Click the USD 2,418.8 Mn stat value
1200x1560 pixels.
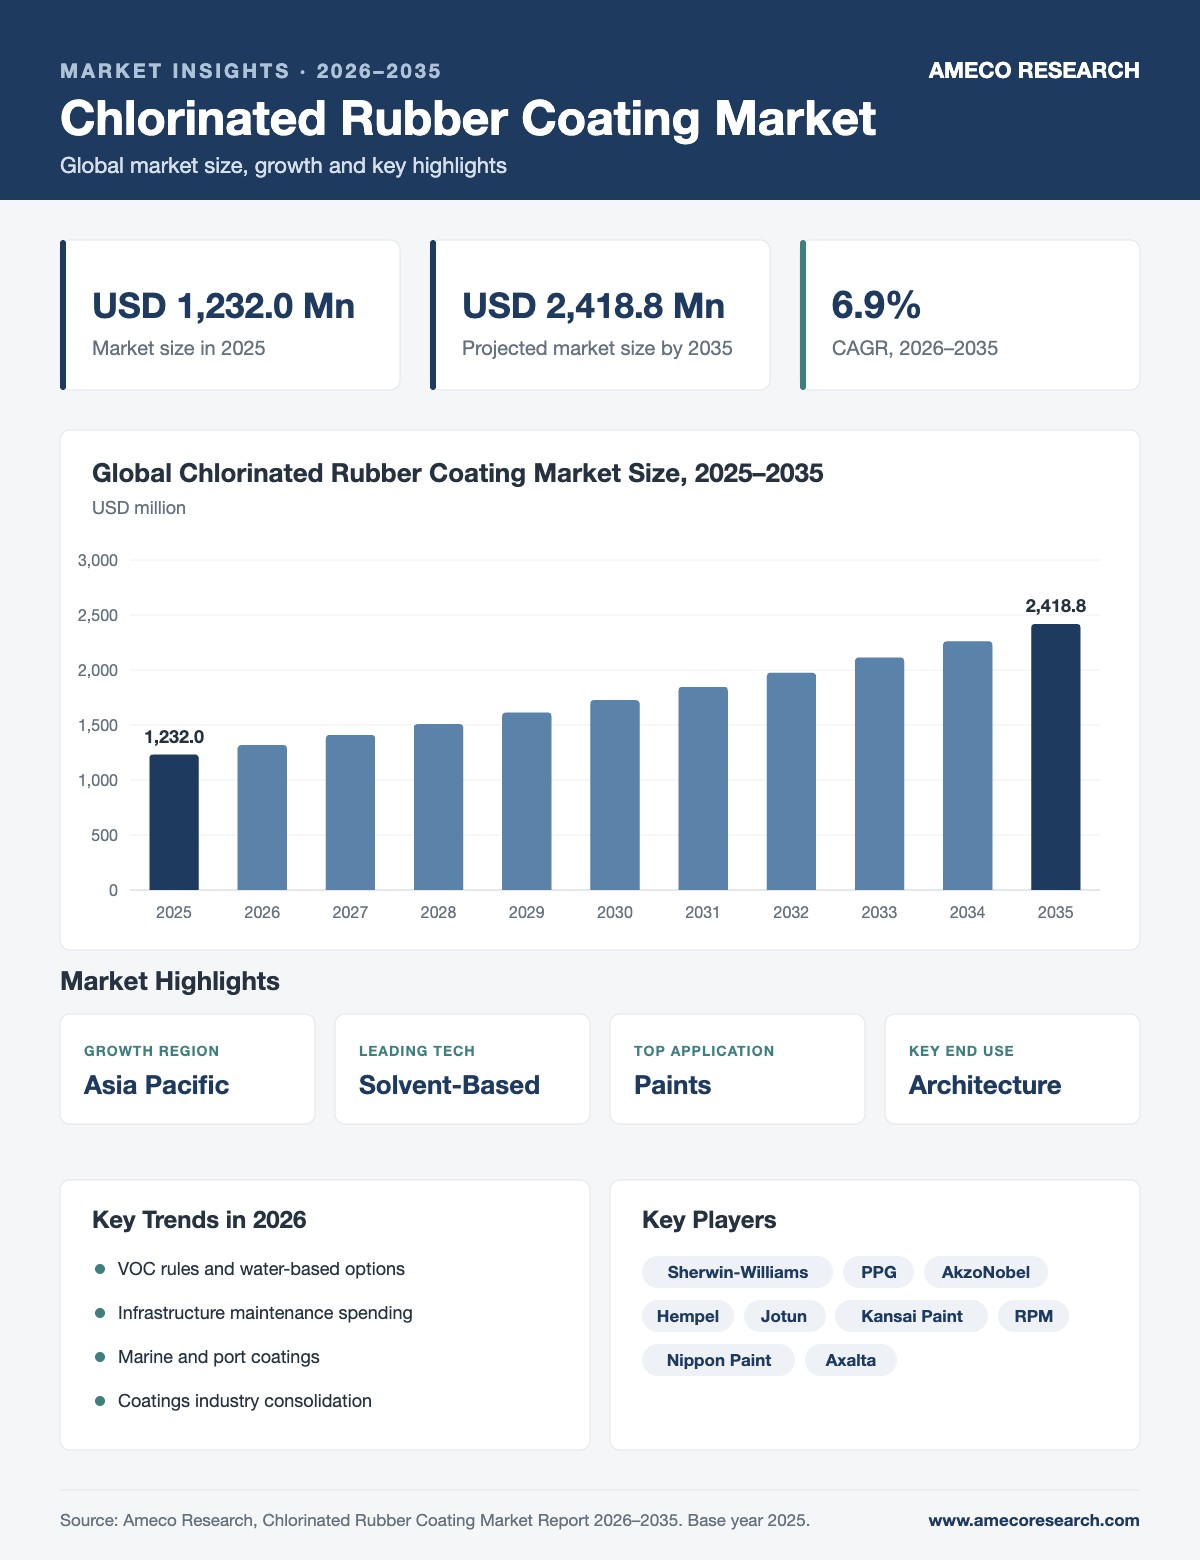click(594, 305)
